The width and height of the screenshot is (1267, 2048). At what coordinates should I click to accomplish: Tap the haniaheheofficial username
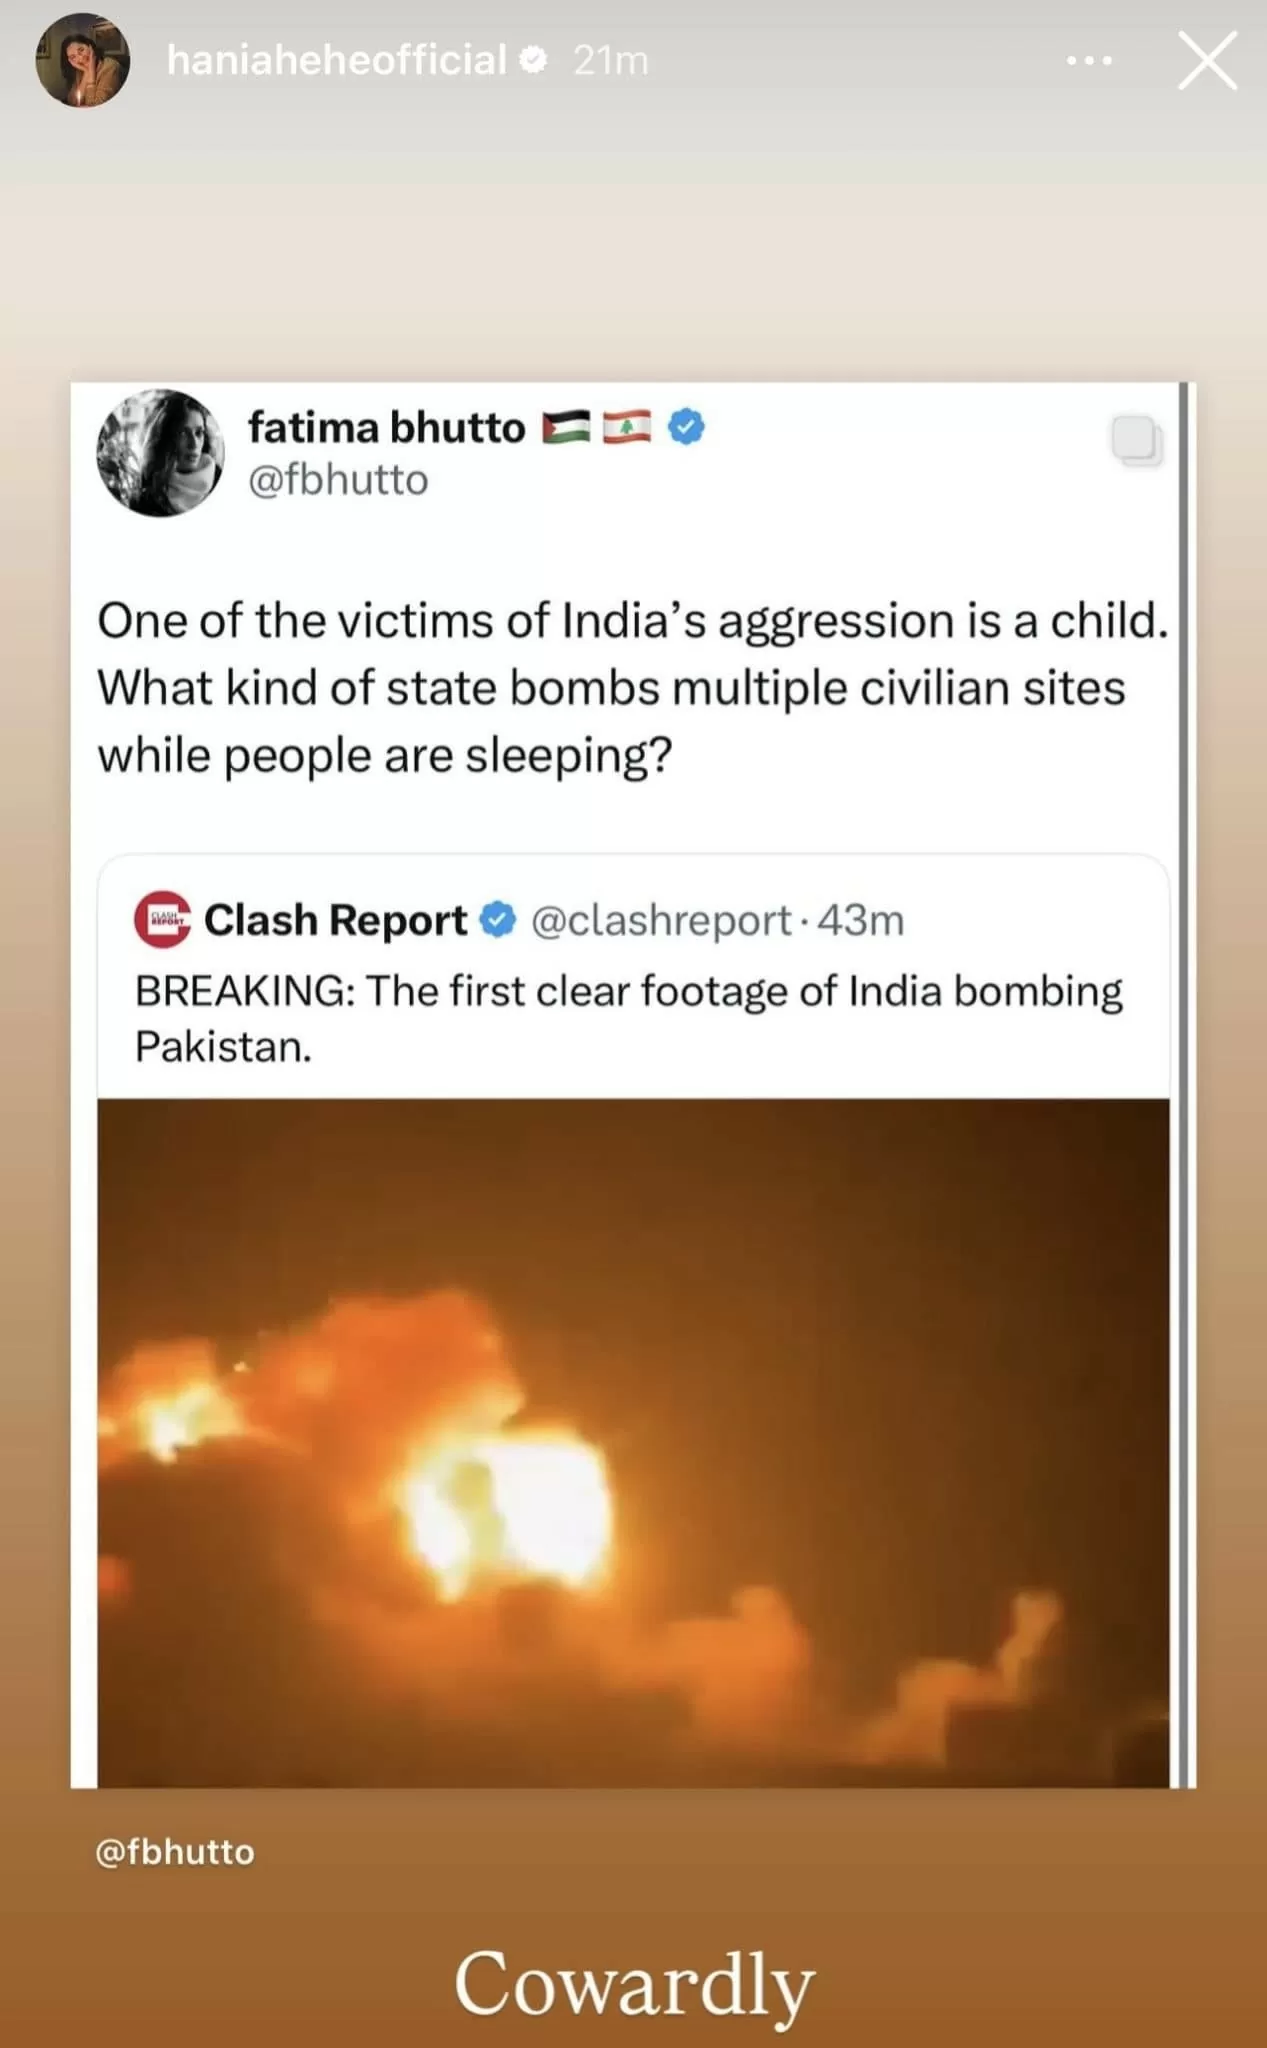coord(336,61)
